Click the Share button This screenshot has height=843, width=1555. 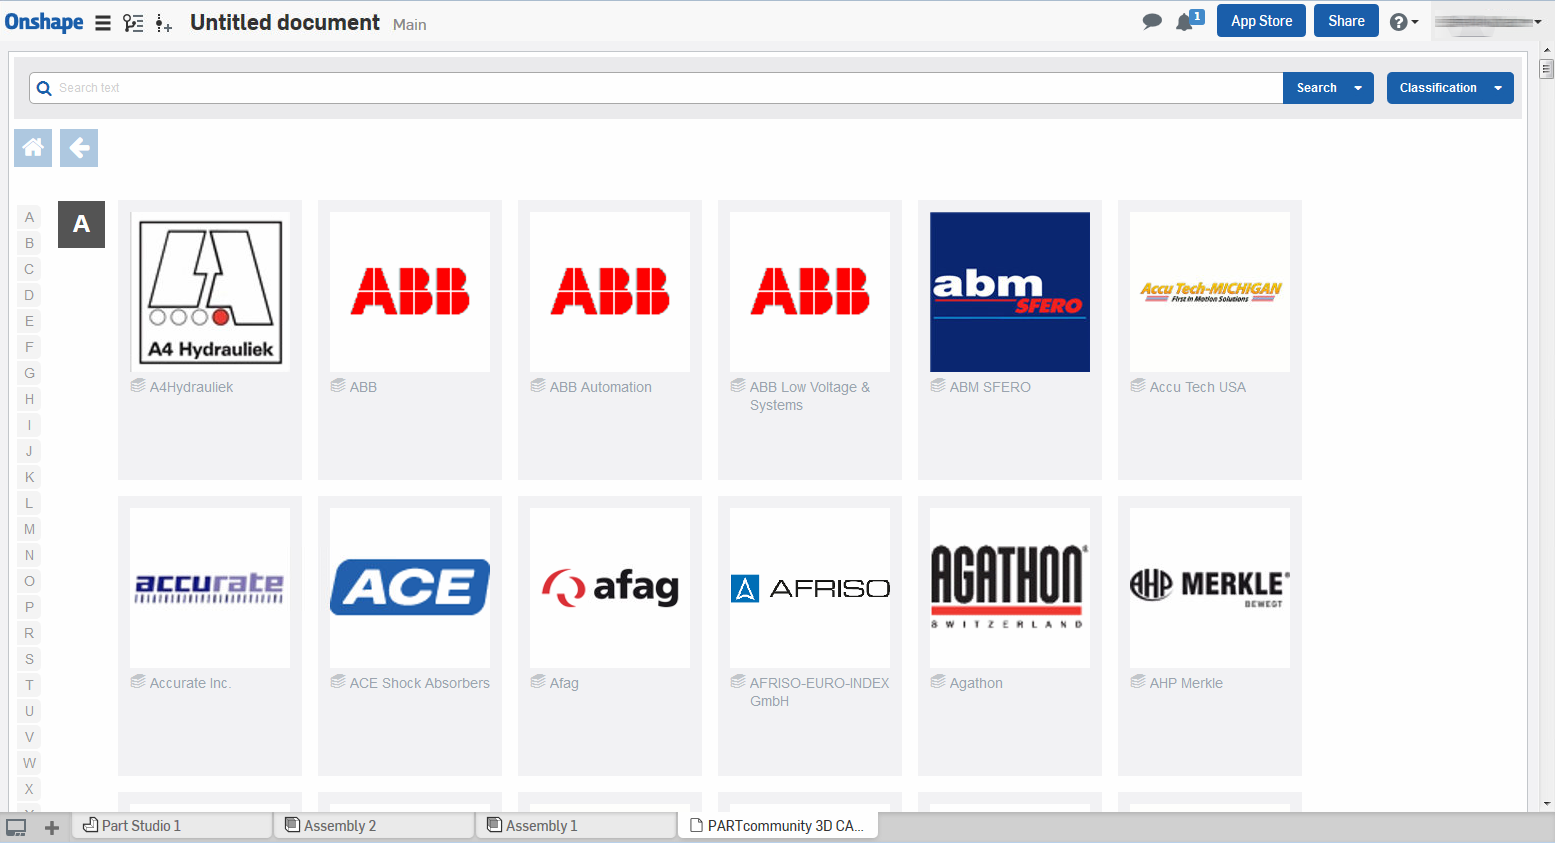[x=1346, y=21]
